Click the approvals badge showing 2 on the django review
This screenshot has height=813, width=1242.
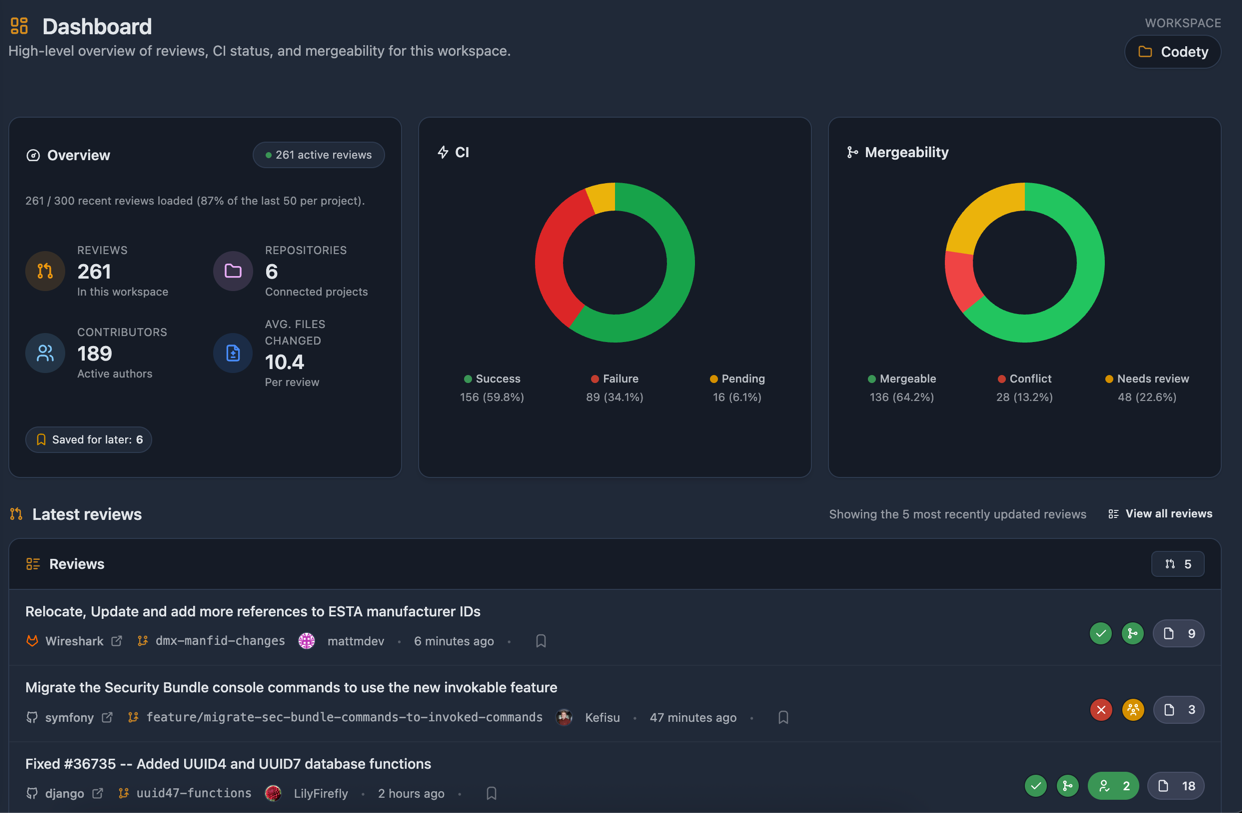click(x=1113, y=786)
